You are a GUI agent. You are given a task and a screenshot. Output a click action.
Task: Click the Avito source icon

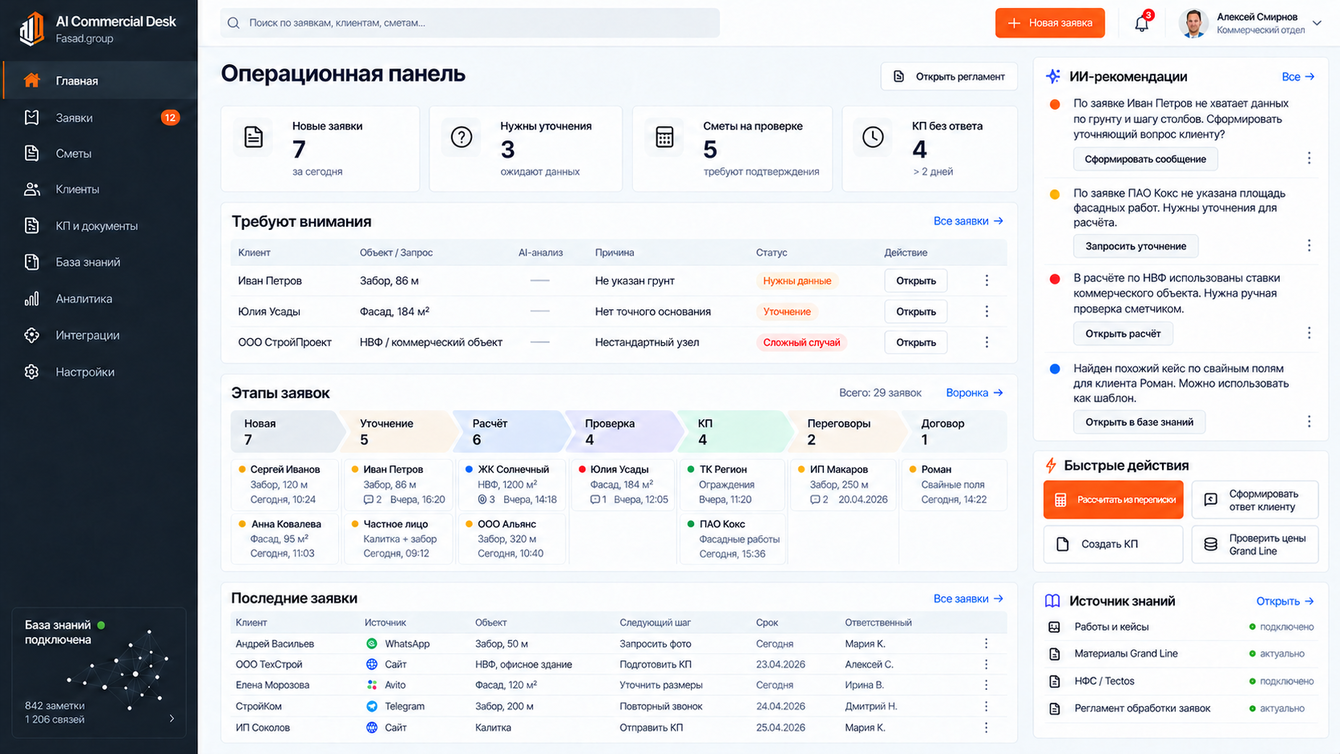pos(372,685)
